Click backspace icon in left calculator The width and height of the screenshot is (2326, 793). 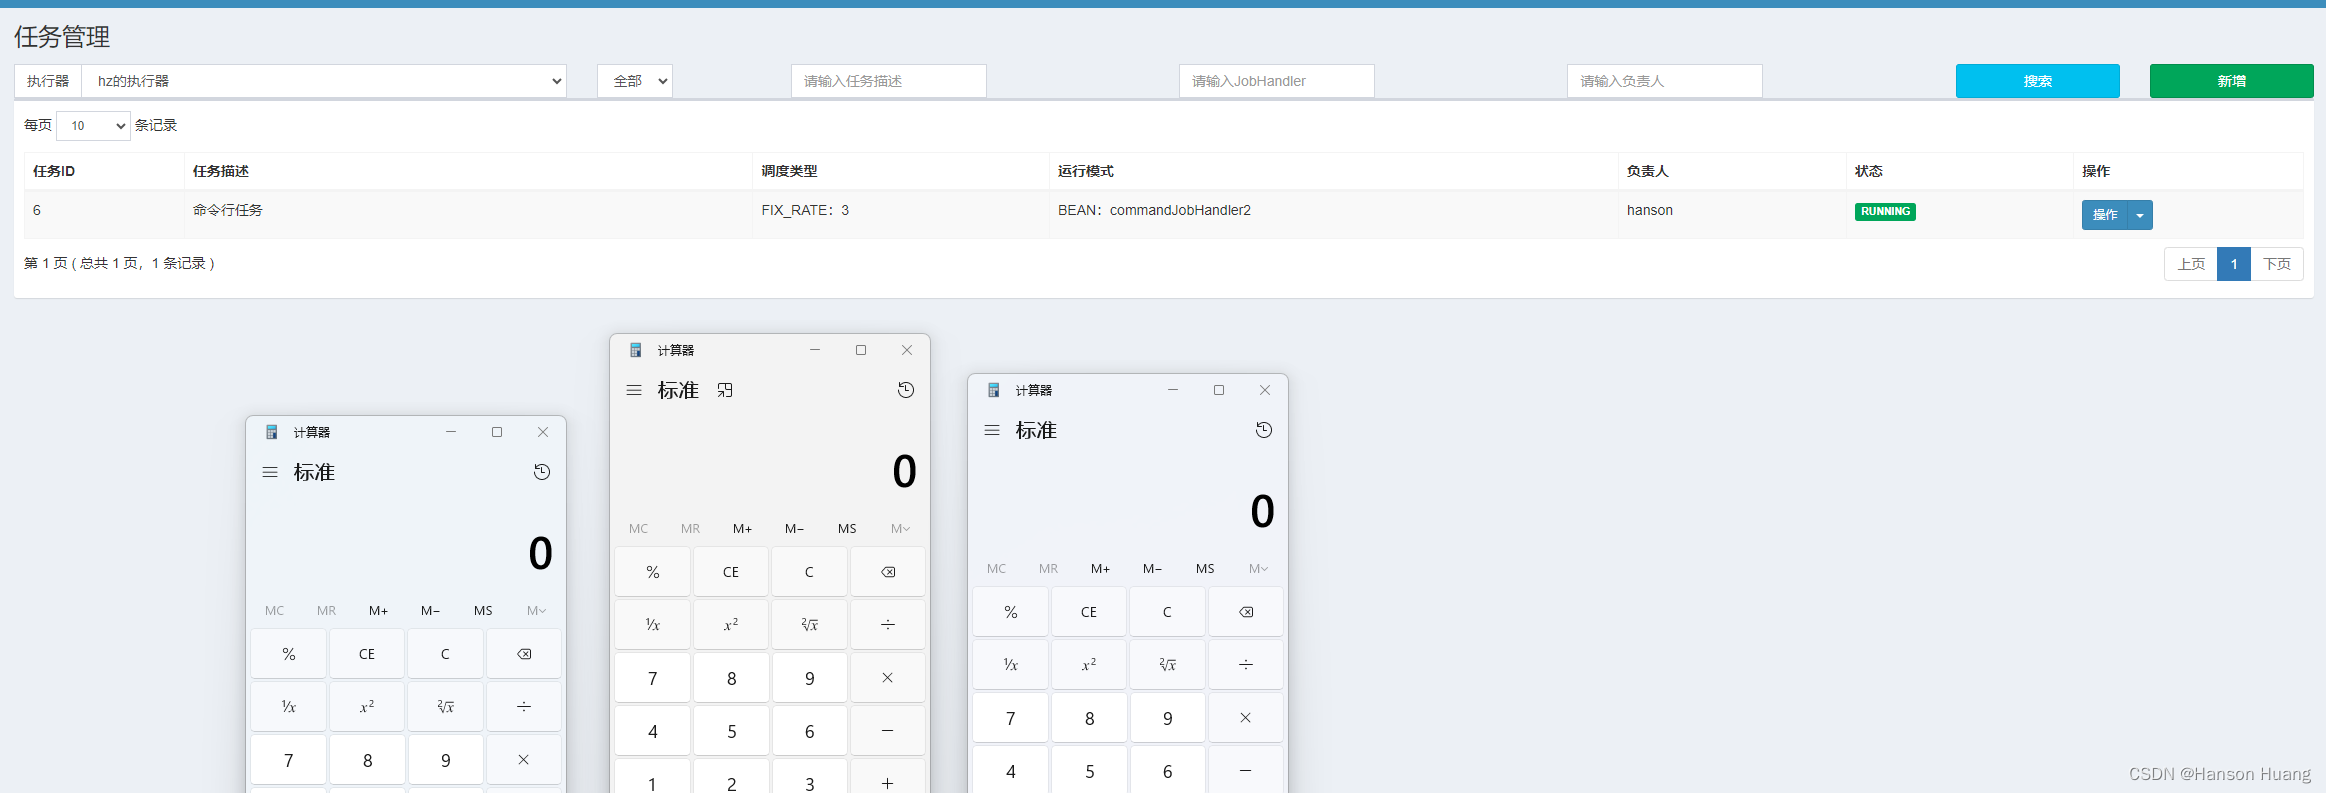pos(524,654)
